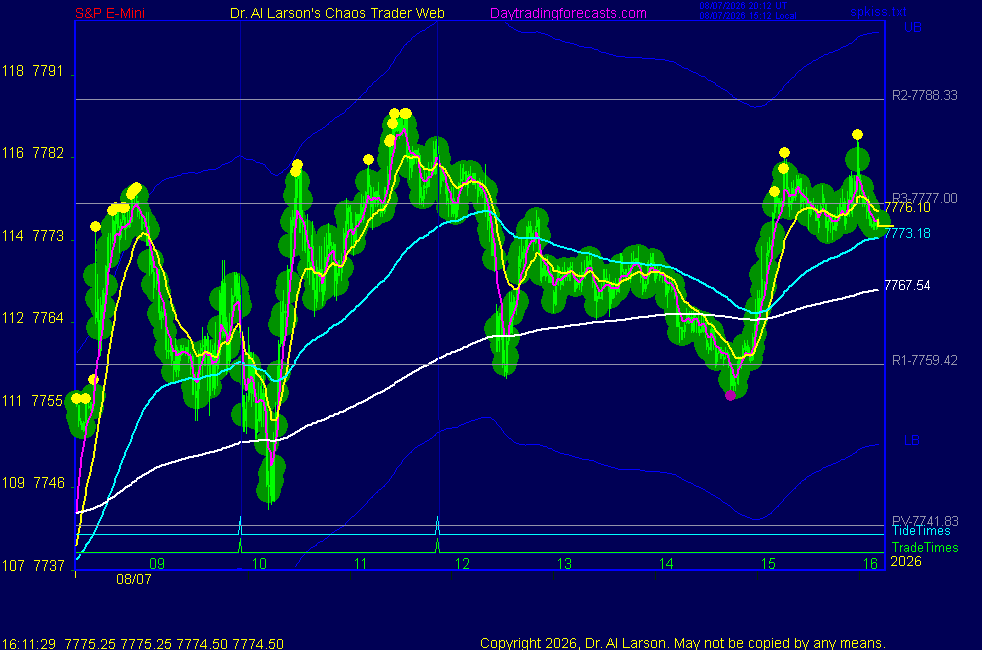Select the TradeTimes legend label

coord(925,547)
